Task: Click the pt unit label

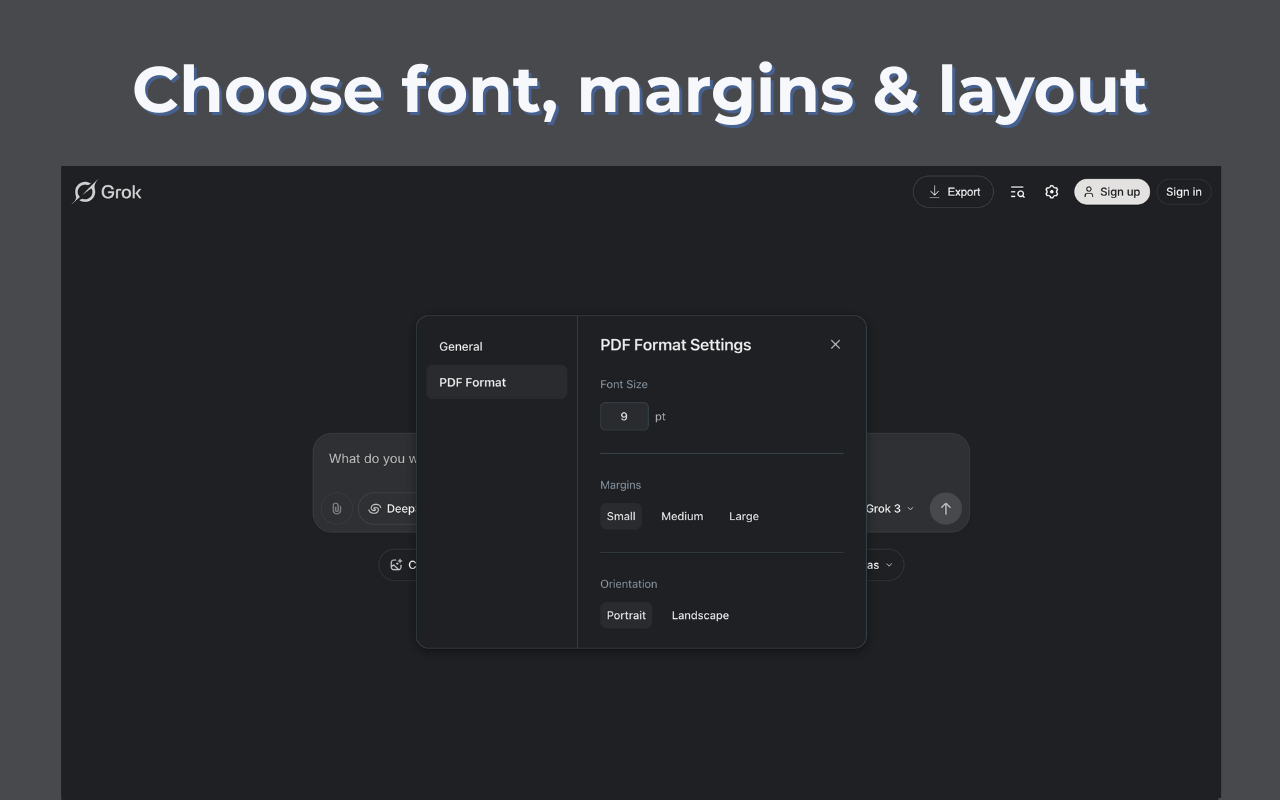Action: 660,417
